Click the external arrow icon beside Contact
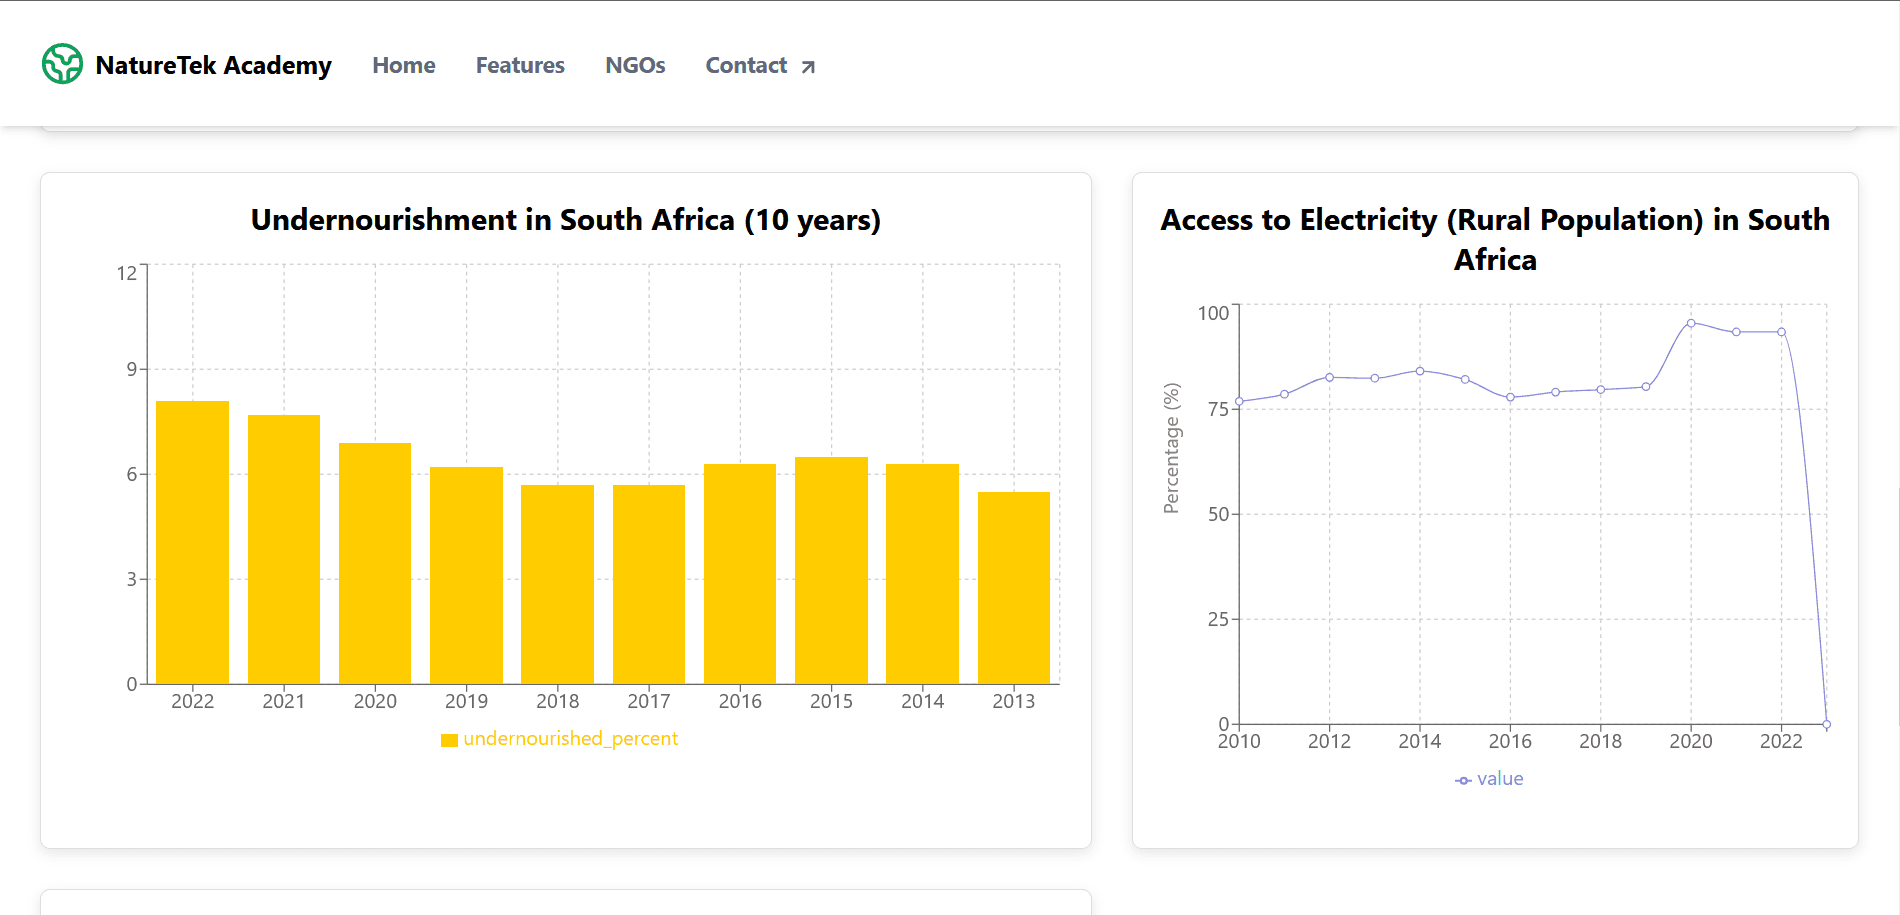Image resolution: width=1900 pixels, height=915 pixels. coord(808,67)
